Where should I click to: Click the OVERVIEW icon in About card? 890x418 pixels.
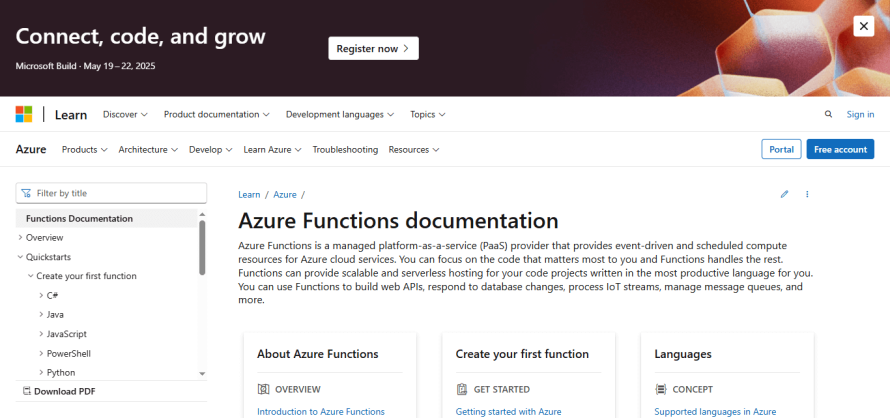[263, 390]
